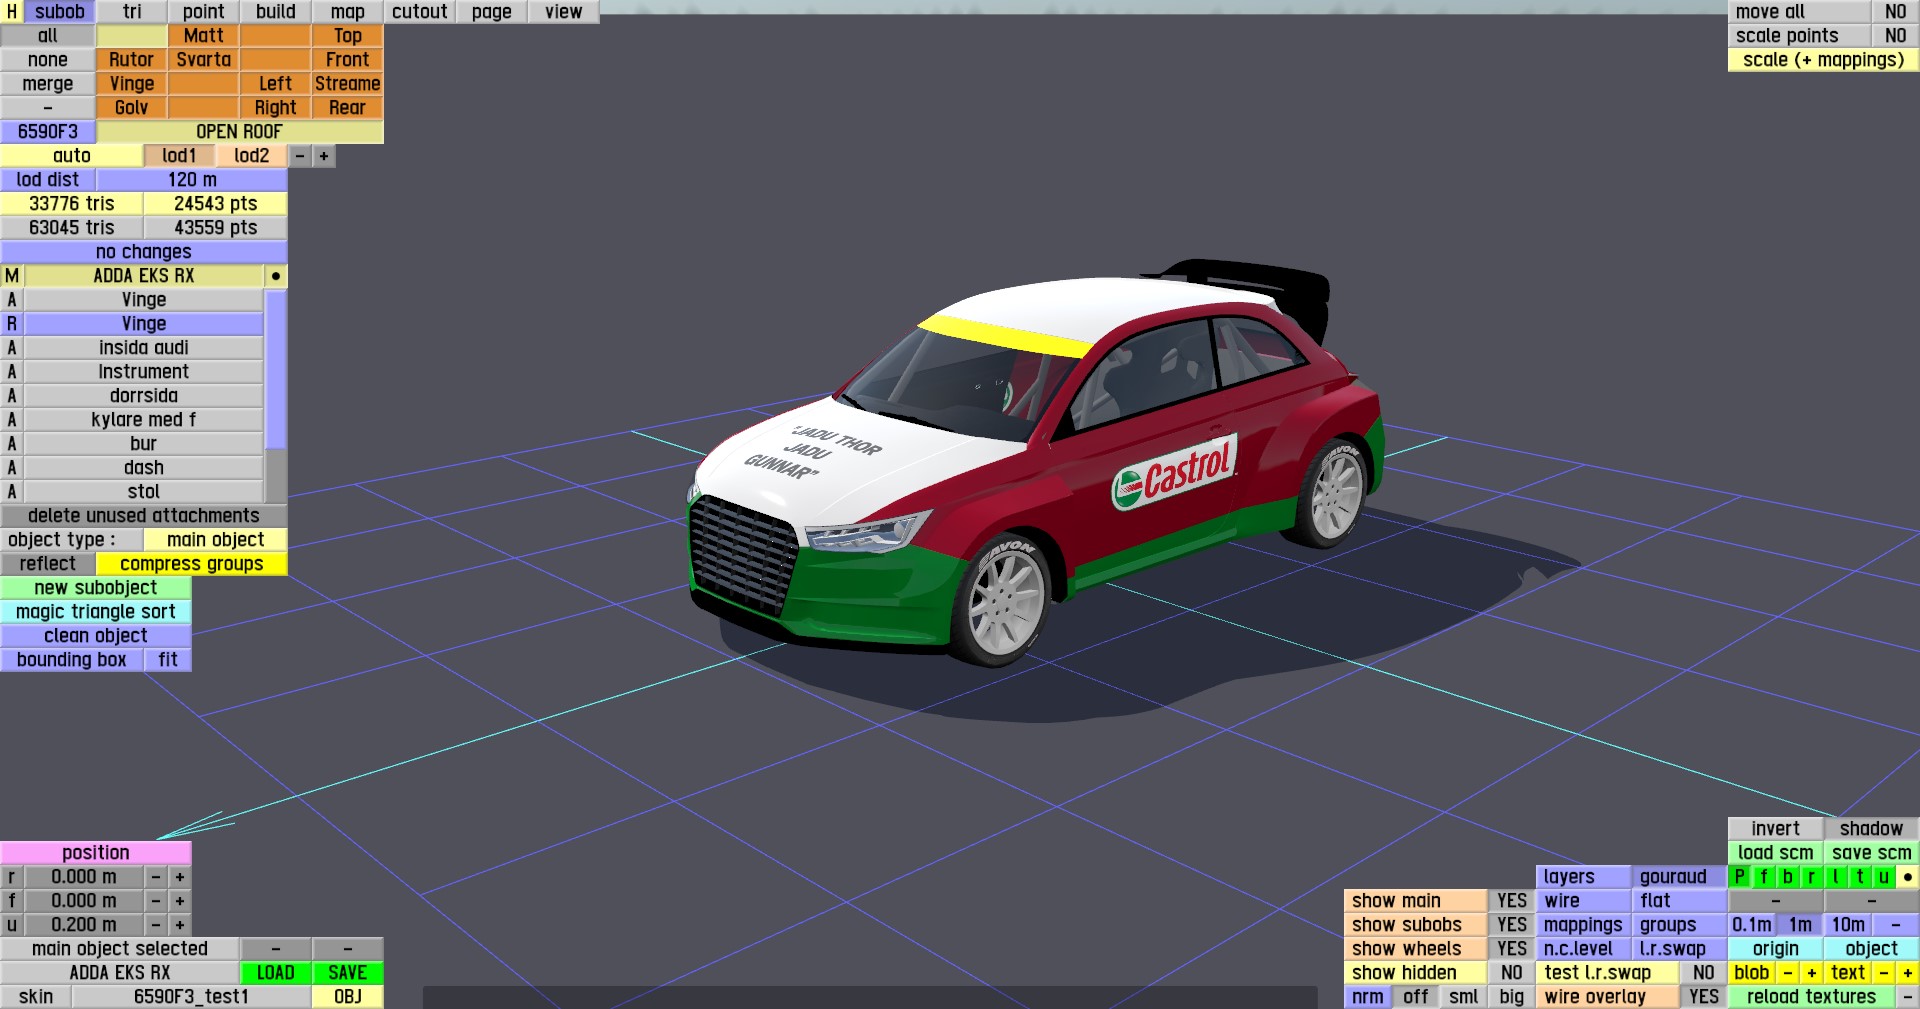The image size is (1920, 1009).
Task: Open the map tab
Action: [x=348, y=12]
